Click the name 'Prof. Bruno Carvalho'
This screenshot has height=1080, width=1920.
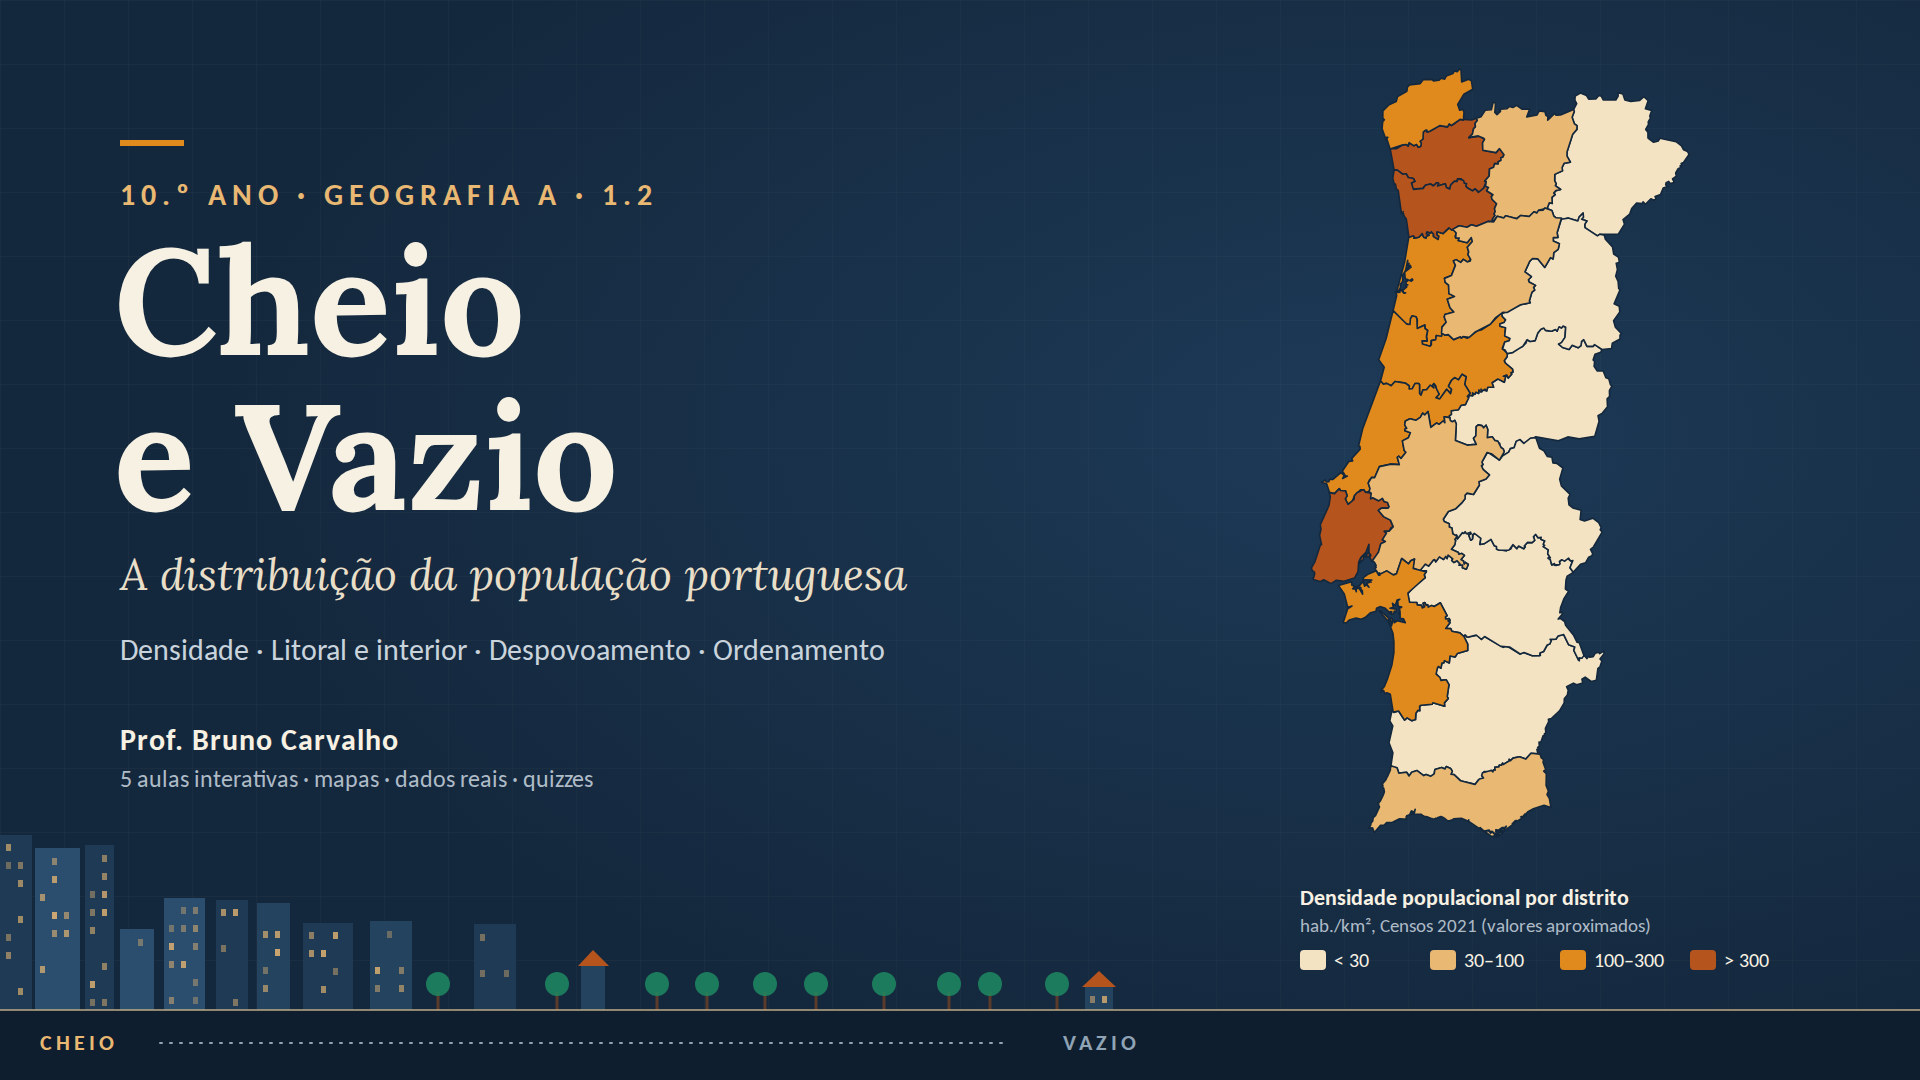pyautogui.click(x=259, y=740)
